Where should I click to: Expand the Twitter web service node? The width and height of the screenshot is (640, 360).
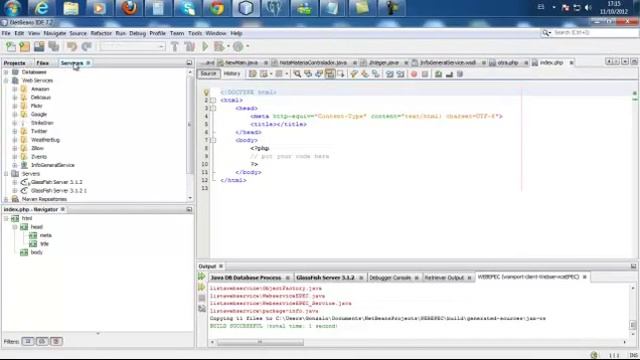tap(15, 131)
